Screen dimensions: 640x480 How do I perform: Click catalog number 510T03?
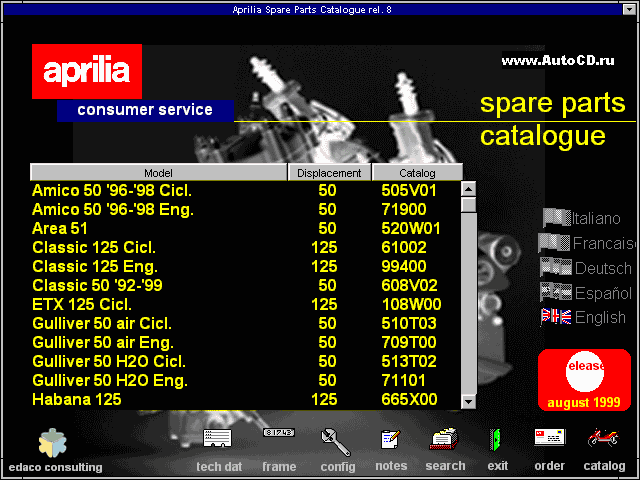coord(409,324)
